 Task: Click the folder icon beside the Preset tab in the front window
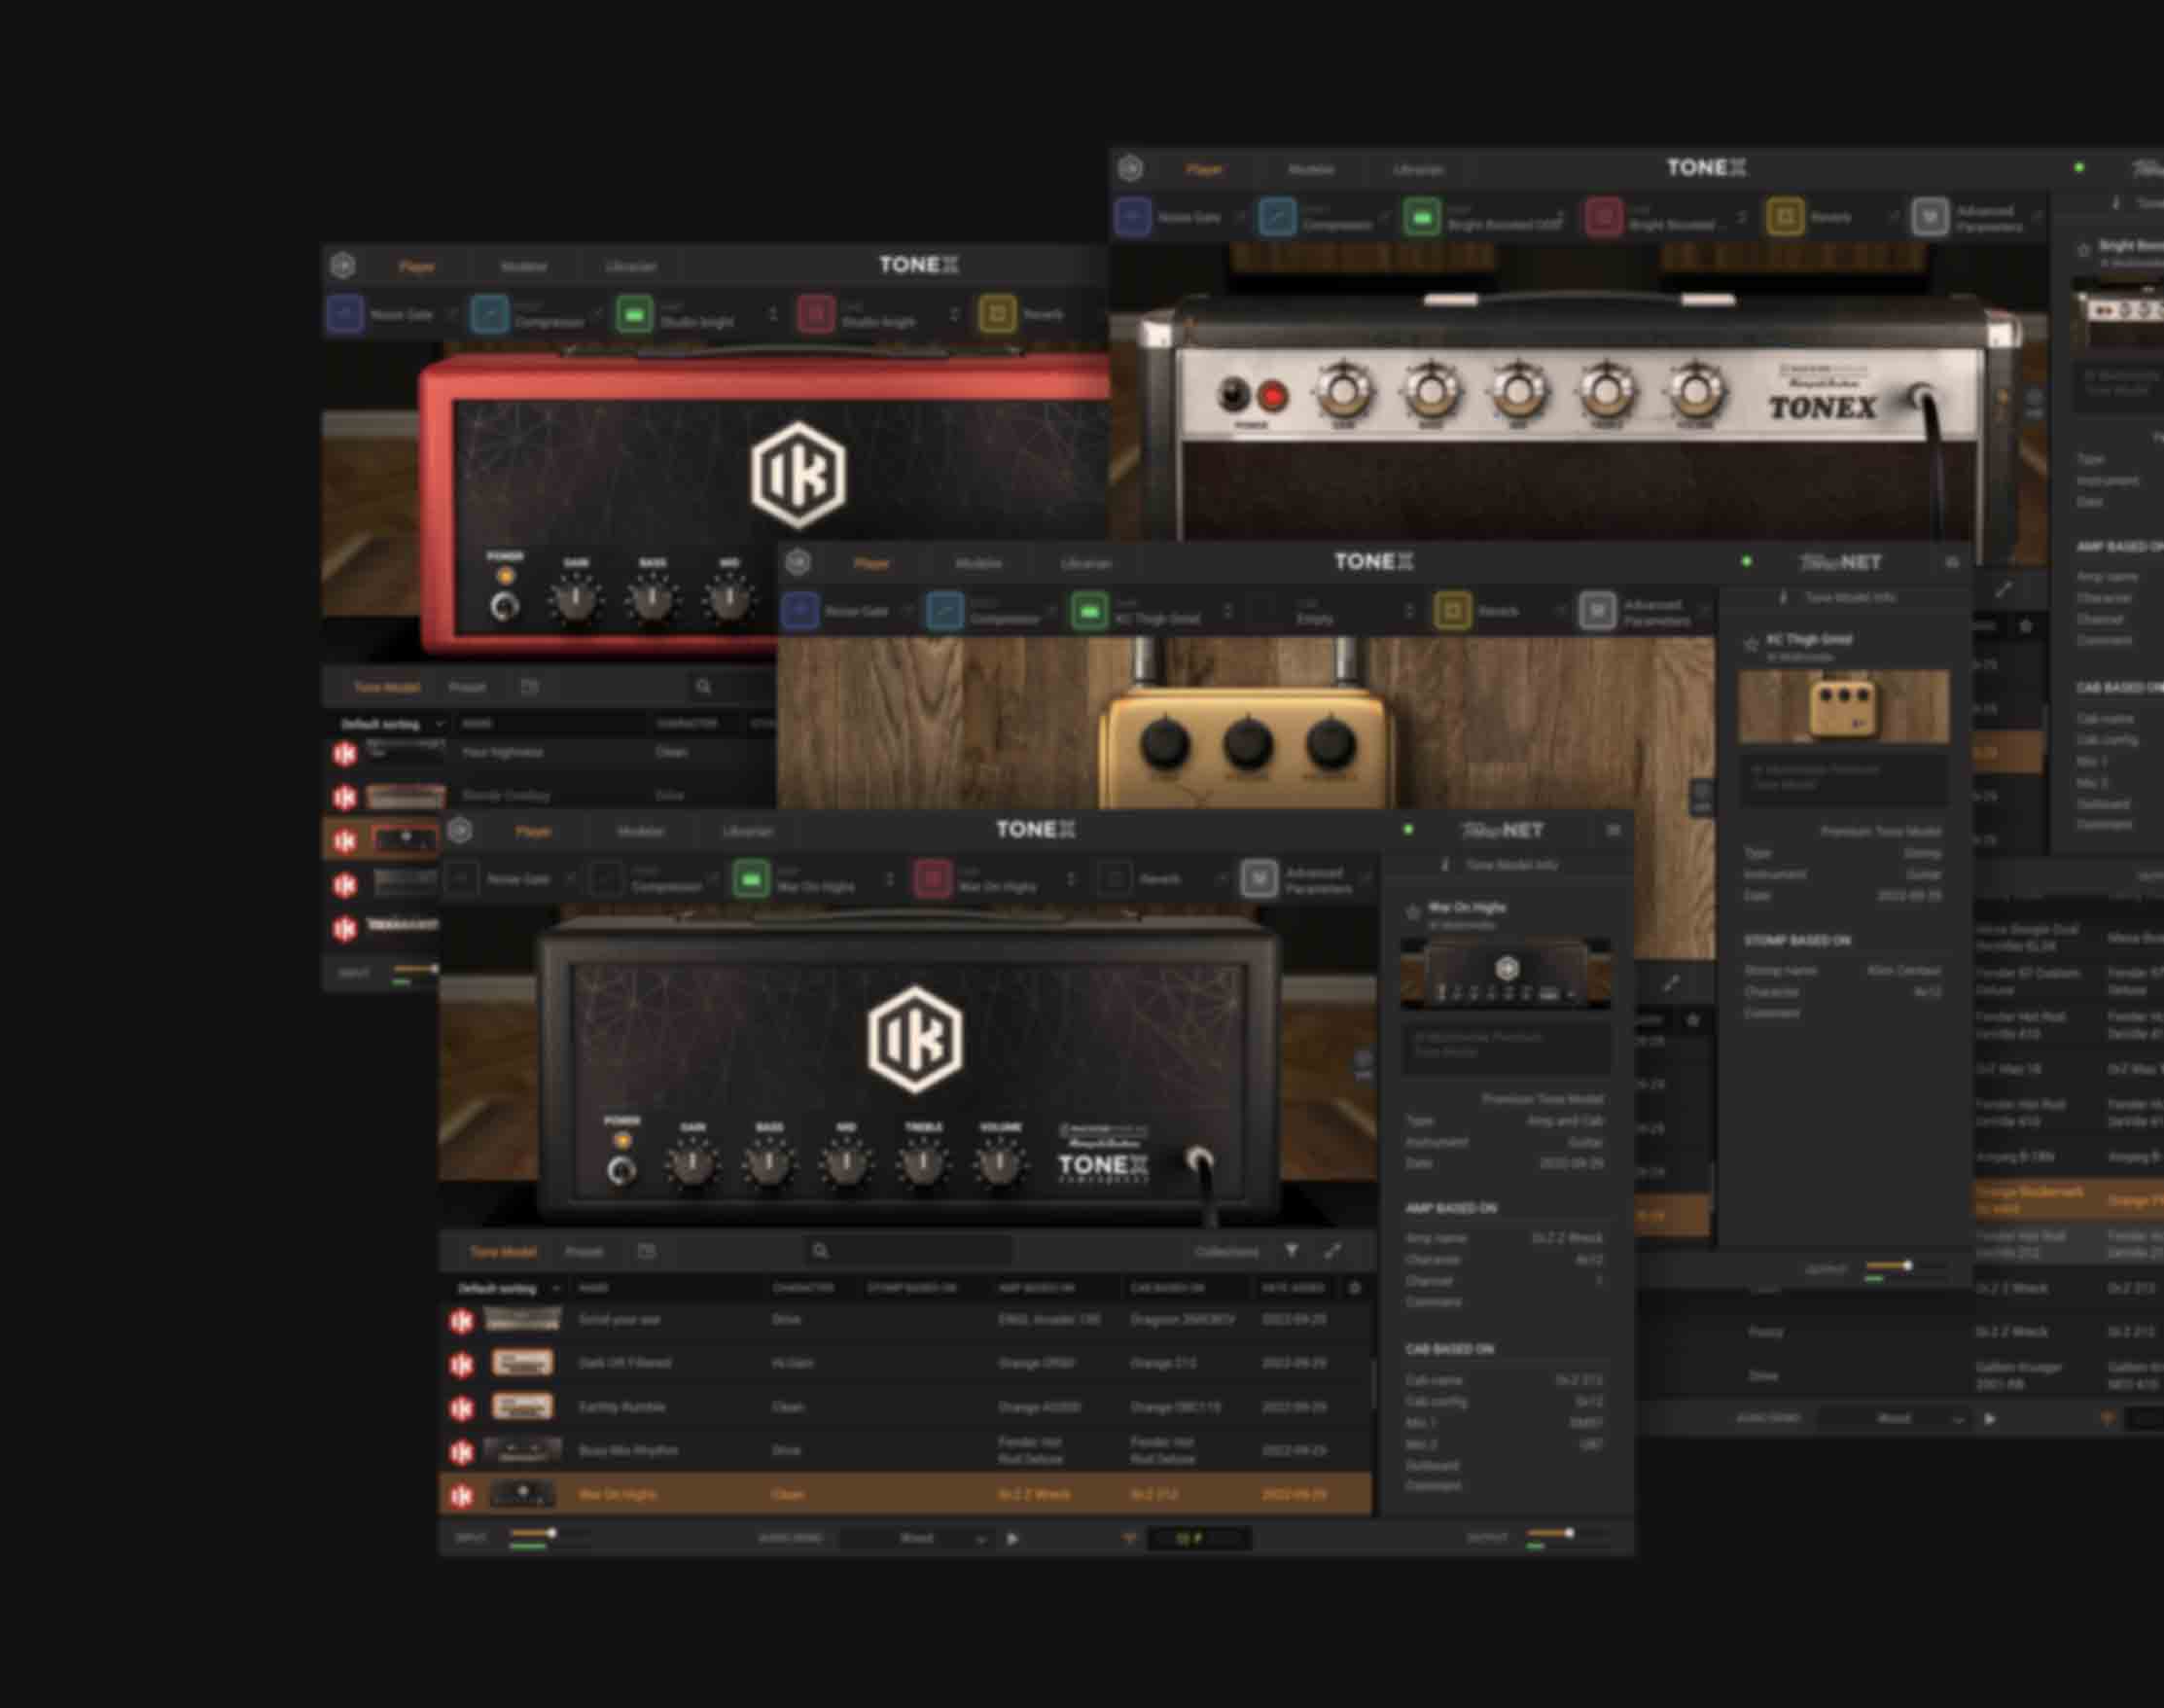pos(646,1251)
